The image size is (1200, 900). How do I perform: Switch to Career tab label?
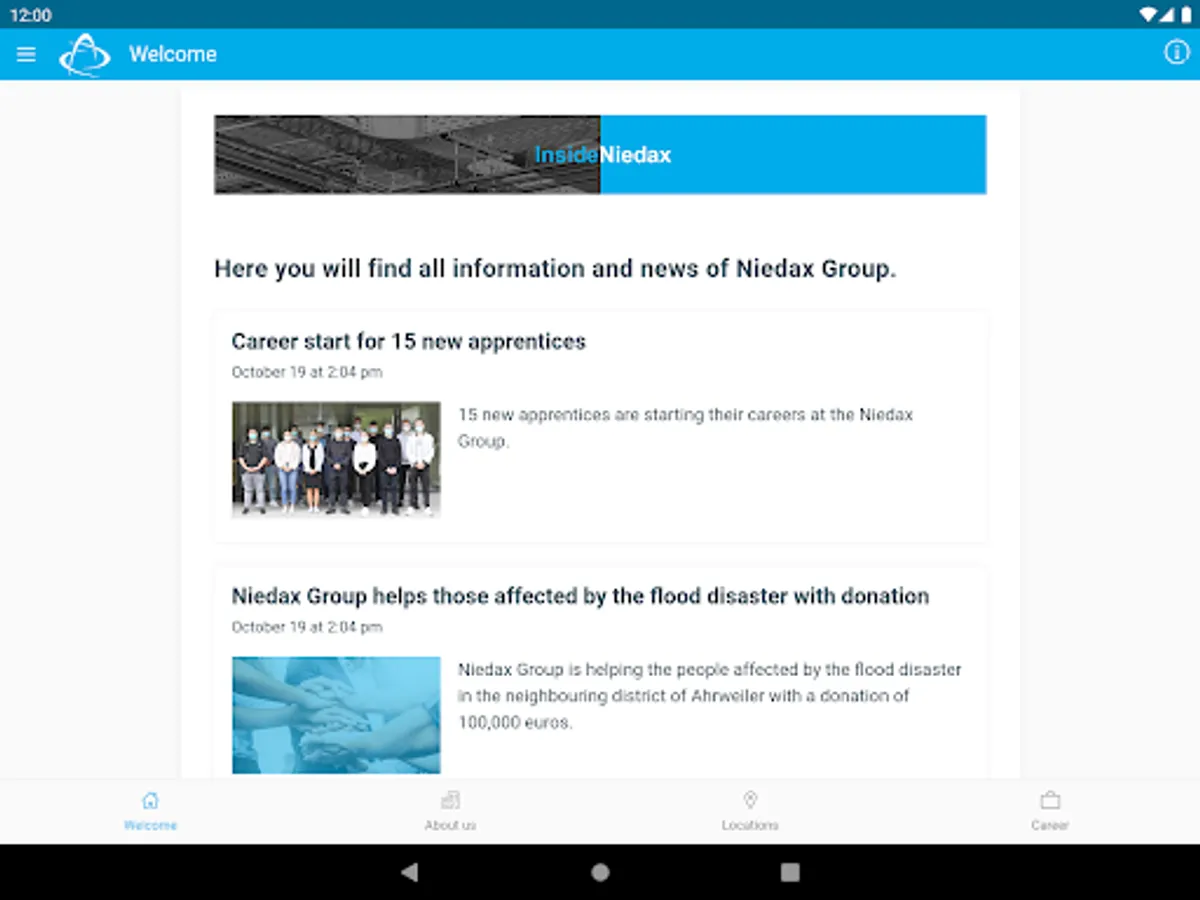(x=1050, y=825)
